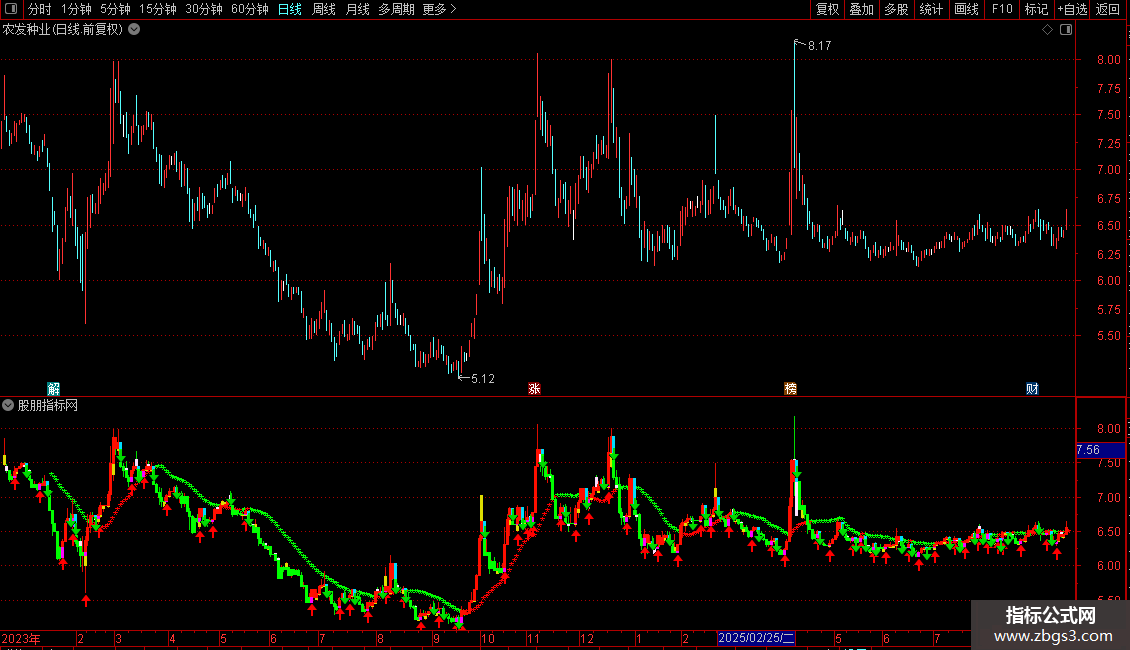Click the 叠加 overlay button
The image size is (1130, 650).
[862, 9]
